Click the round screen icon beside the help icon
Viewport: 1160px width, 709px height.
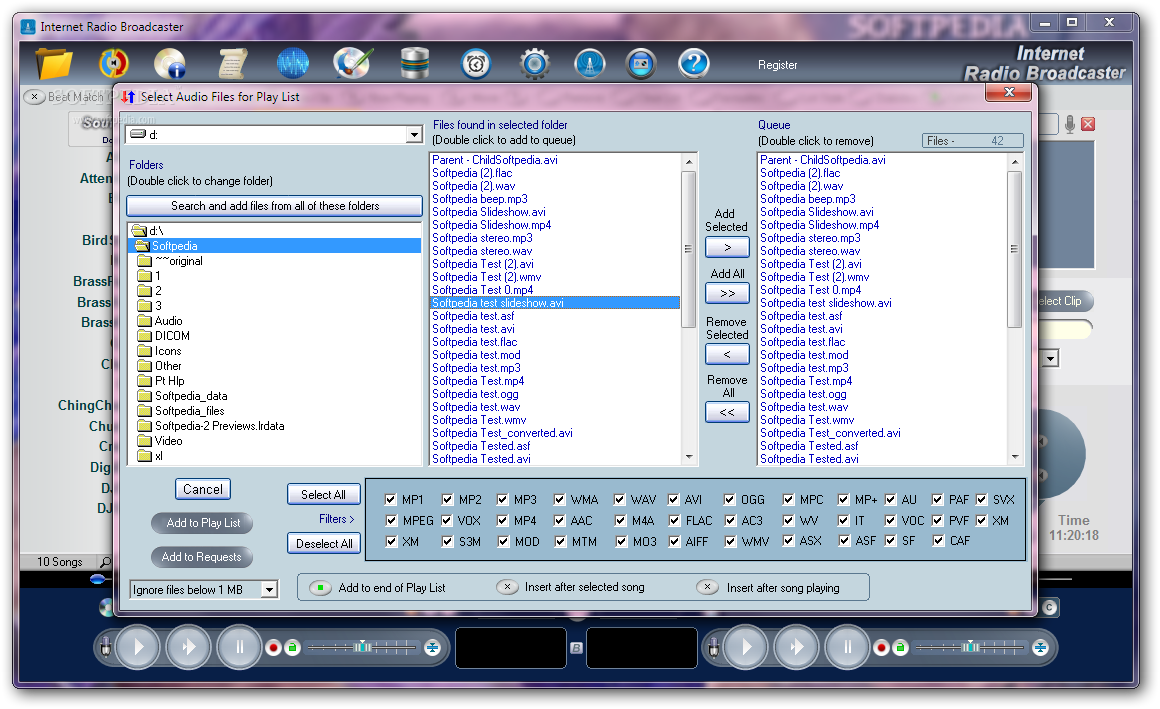(641, 64)
